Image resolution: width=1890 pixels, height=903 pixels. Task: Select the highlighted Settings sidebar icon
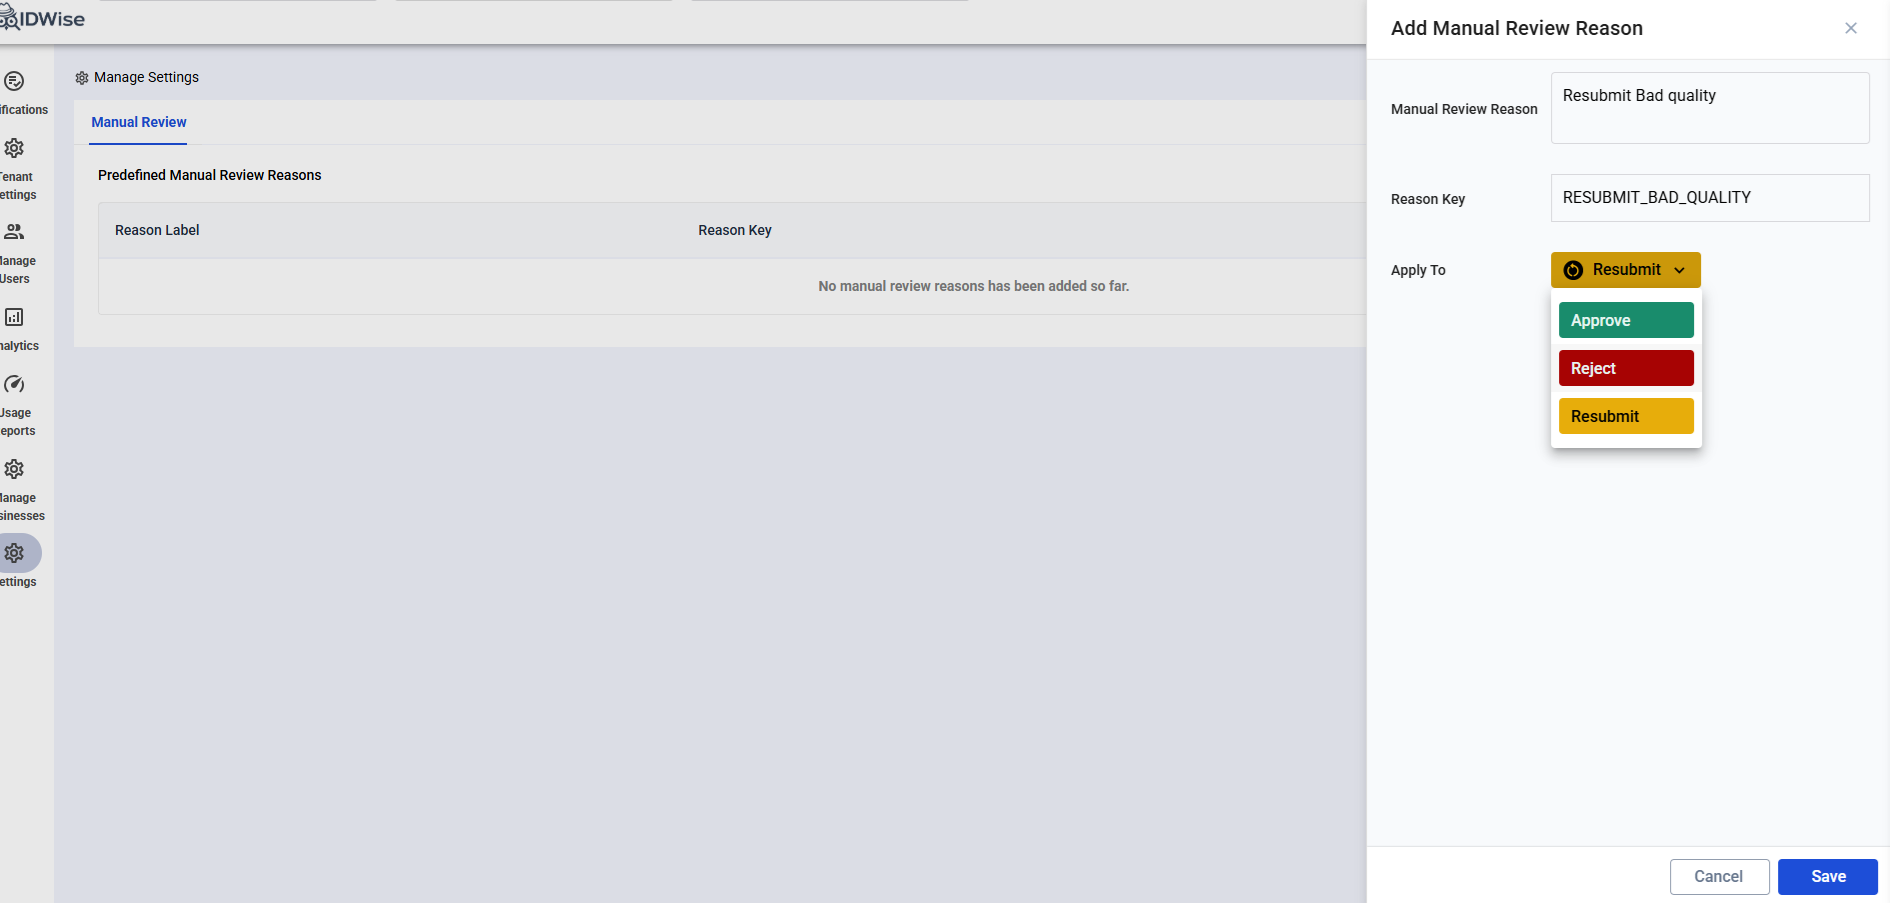pos(16,553)
